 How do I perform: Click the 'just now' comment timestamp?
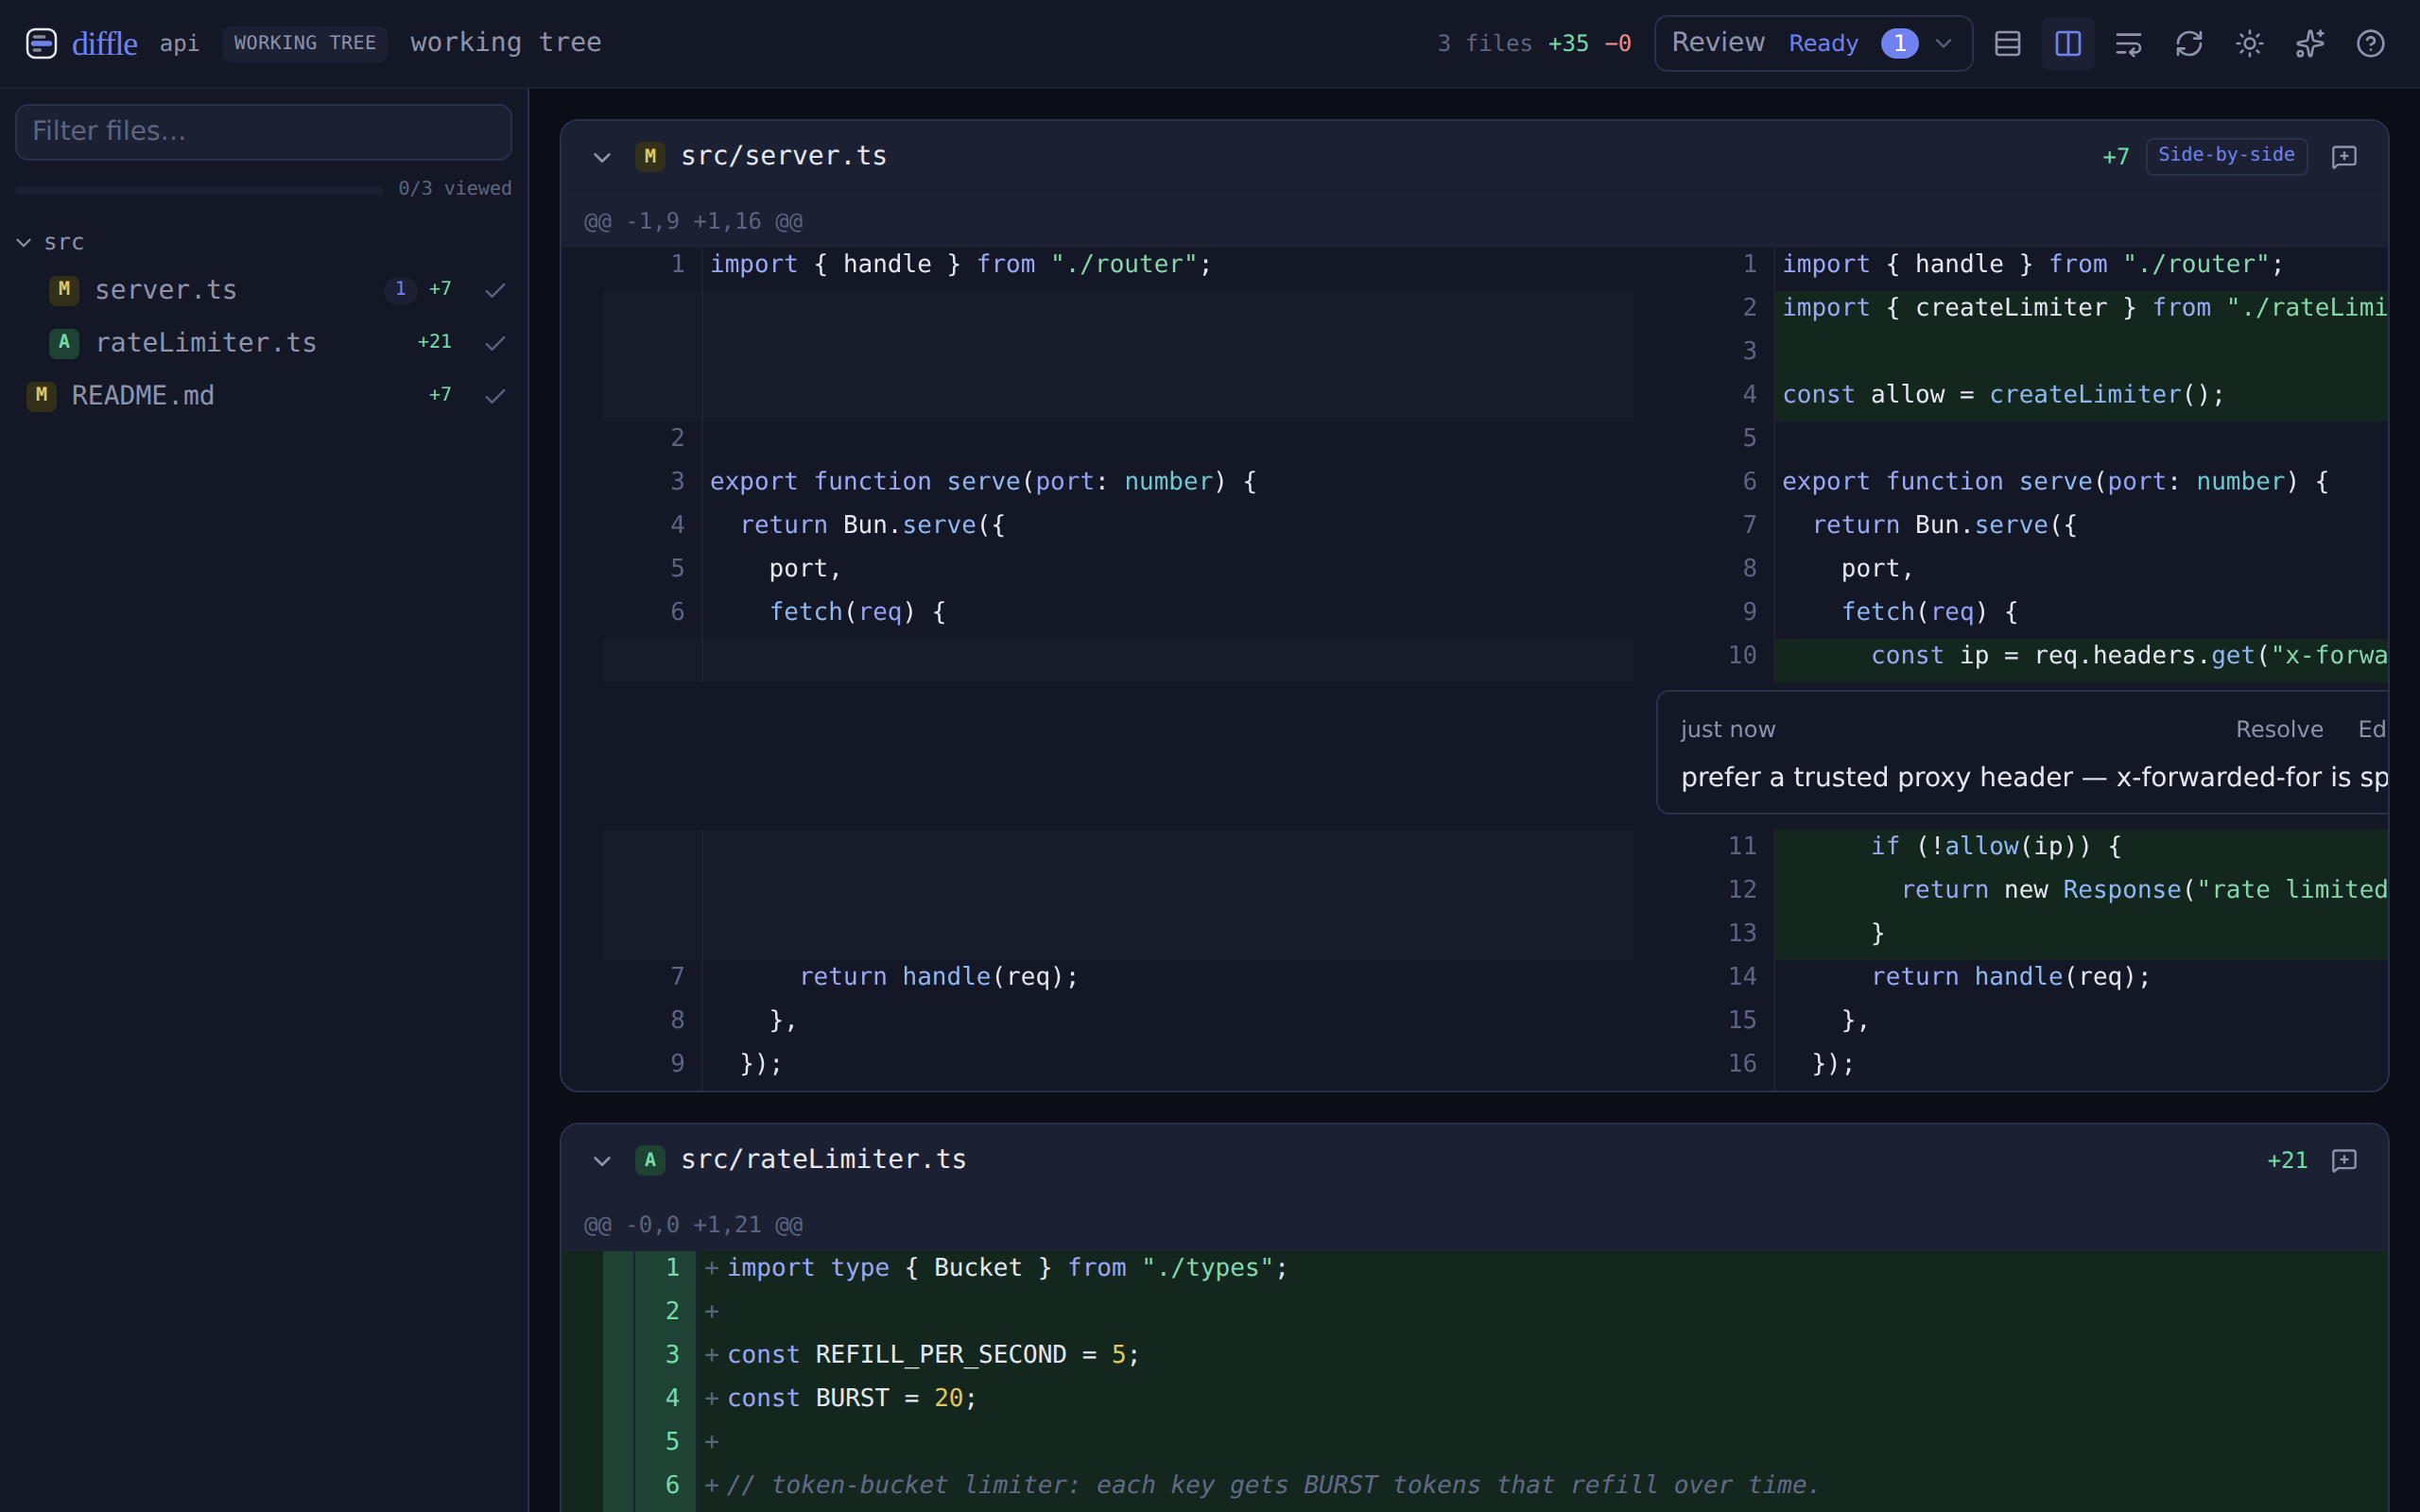pos(1727,729)
